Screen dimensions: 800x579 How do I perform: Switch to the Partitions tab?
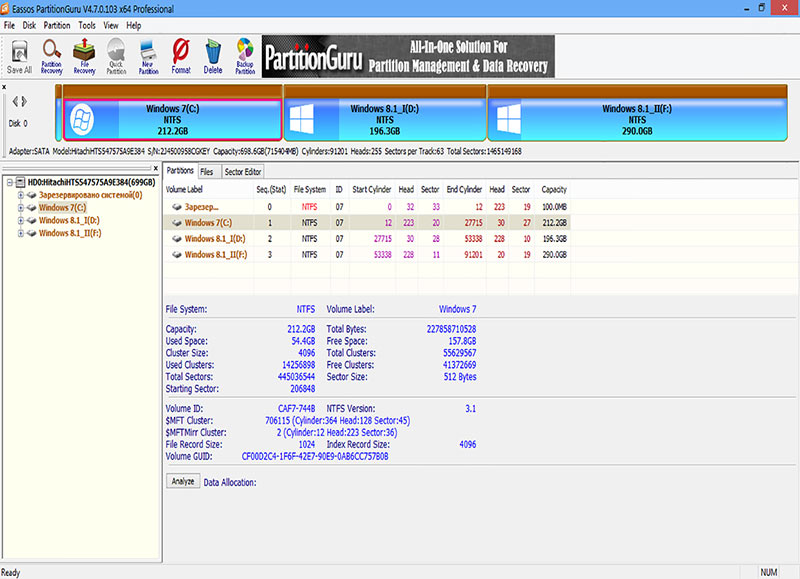click(x=180, y=171)
